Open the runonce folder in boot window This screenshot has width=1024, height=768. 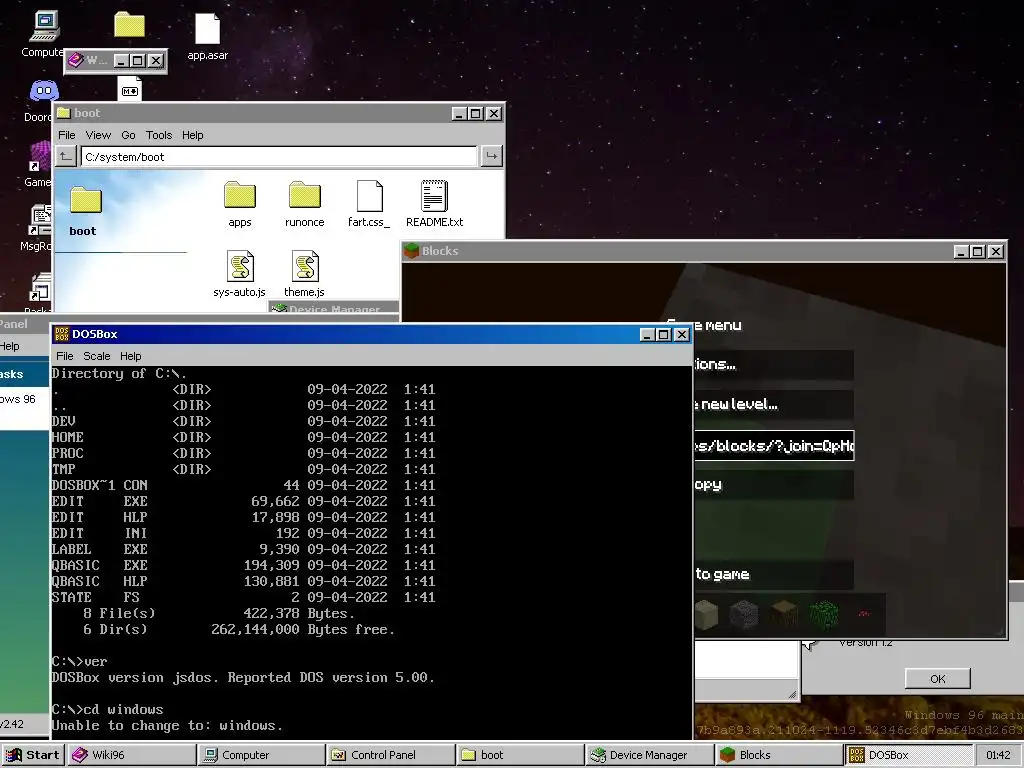pos(304,204)
